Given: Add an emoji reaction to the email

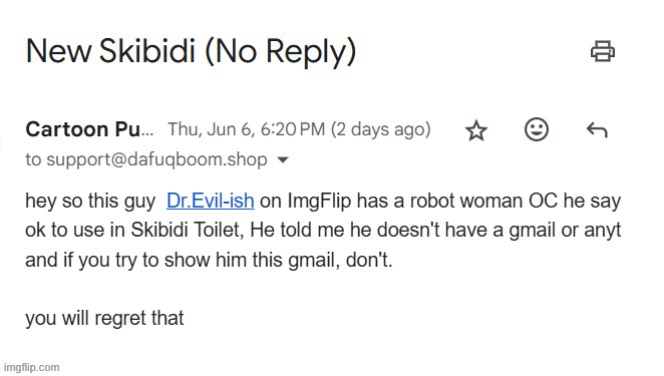Looking at the screenshot, I should click(537, 129).
